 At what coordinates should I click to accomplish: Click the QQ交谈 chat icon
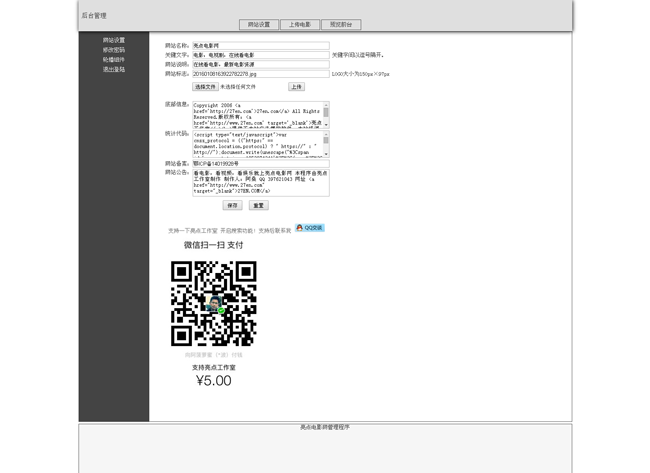point(309,228)
